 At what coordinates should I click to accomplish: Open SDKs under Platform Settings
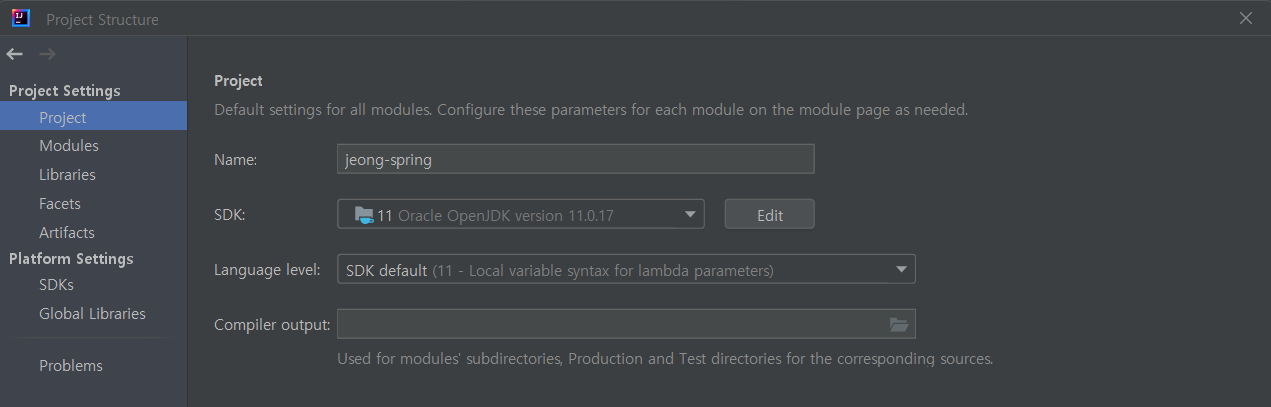56,284
